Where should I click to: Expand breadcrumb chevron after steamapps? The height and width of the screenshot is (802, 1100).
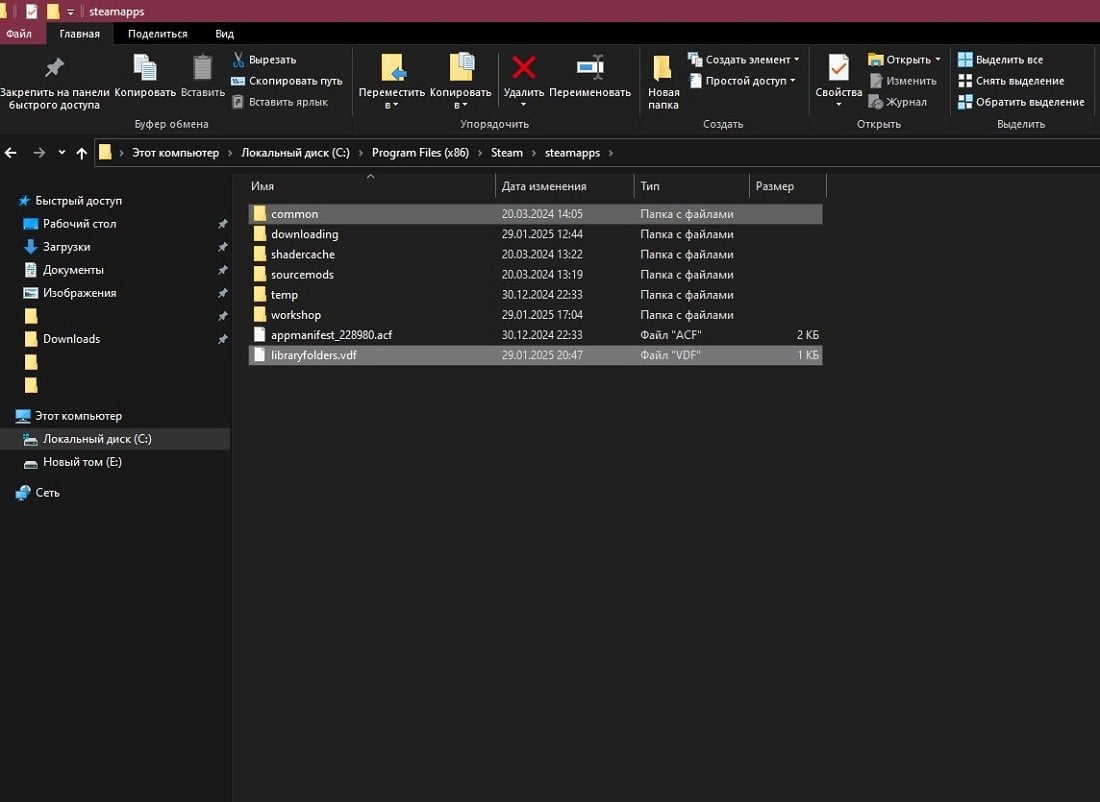click(610, 152)
